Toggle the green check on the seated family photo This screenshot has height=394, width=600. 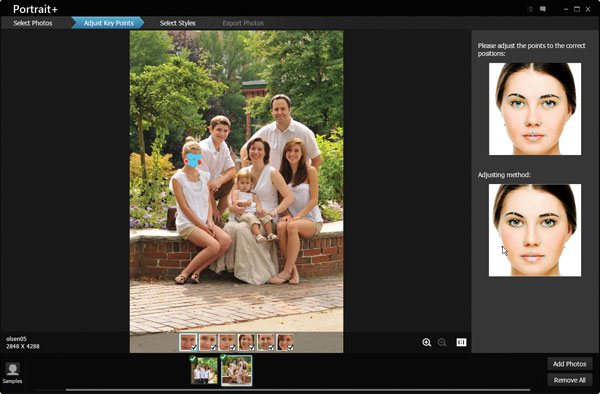coord(223,358)
